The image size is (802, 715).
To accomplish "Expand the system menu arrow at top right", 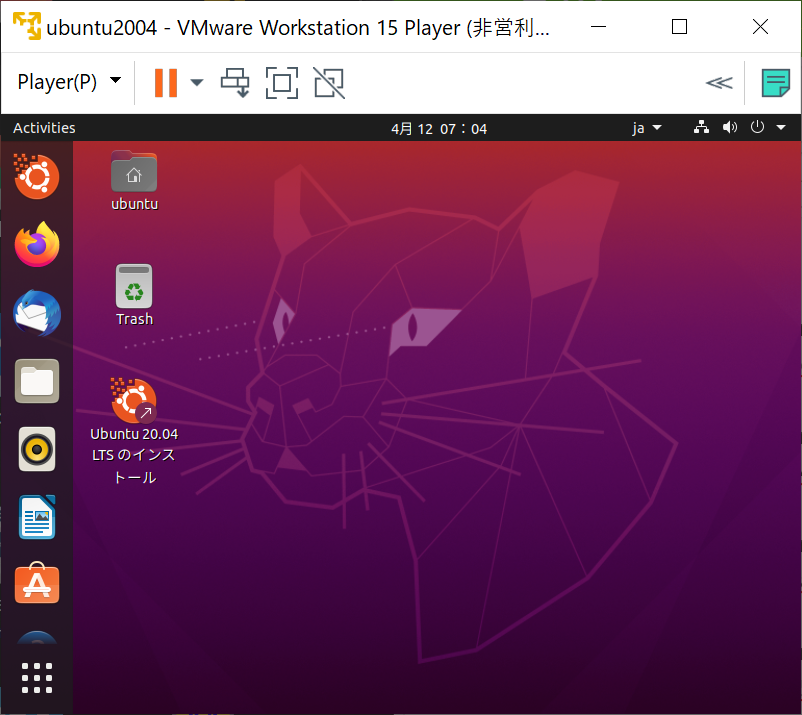I will click(781, 127).
